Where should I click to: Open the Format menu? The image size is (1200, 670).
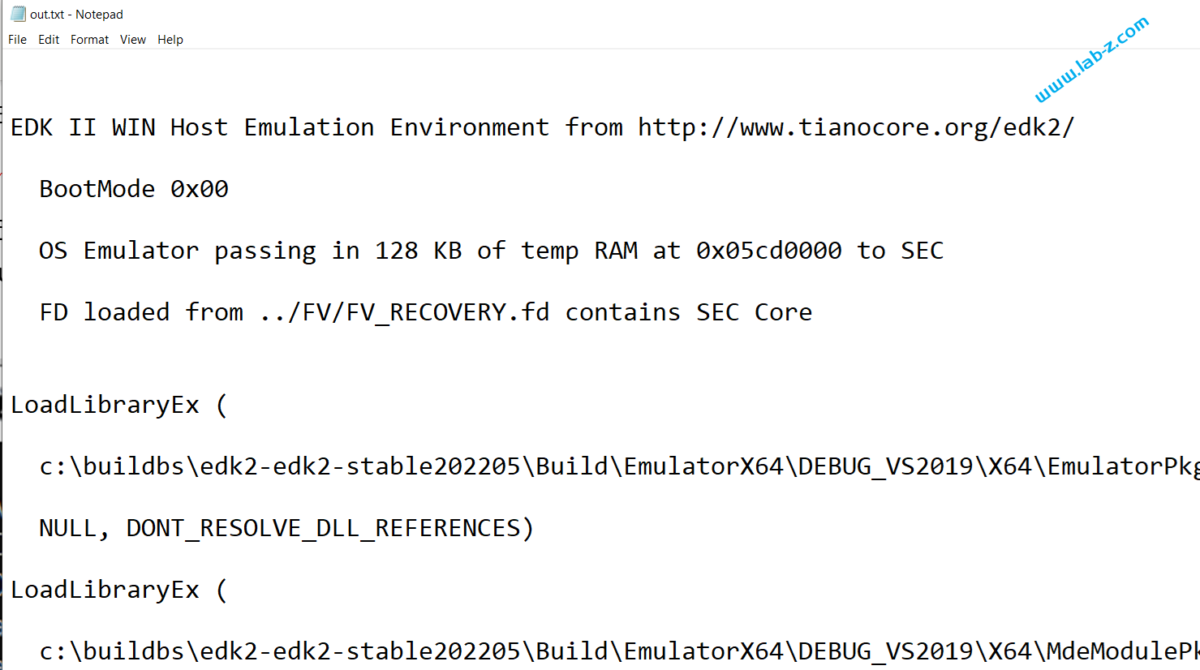click(89, 39)
